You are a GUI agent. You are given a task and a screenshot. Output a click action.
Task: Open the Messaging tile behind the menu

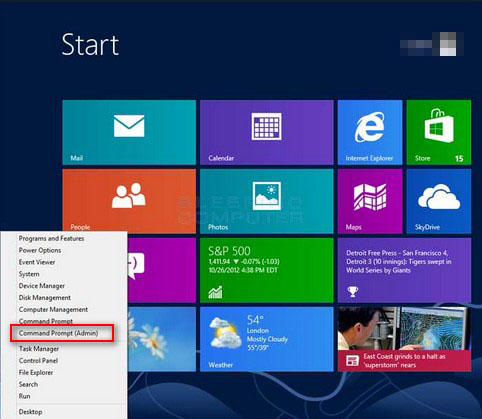pyautogui.click(x=162, y=270)
